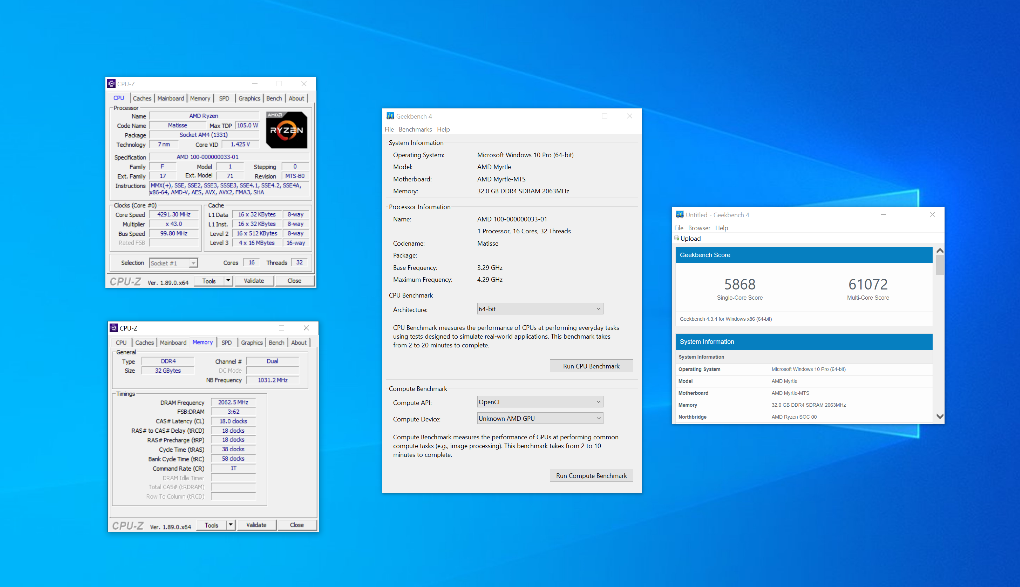This screenshot has height=587, width=1020.
Task: Open SPD tab in the CPU-Z CPU tab window
Action: [224, 98]
